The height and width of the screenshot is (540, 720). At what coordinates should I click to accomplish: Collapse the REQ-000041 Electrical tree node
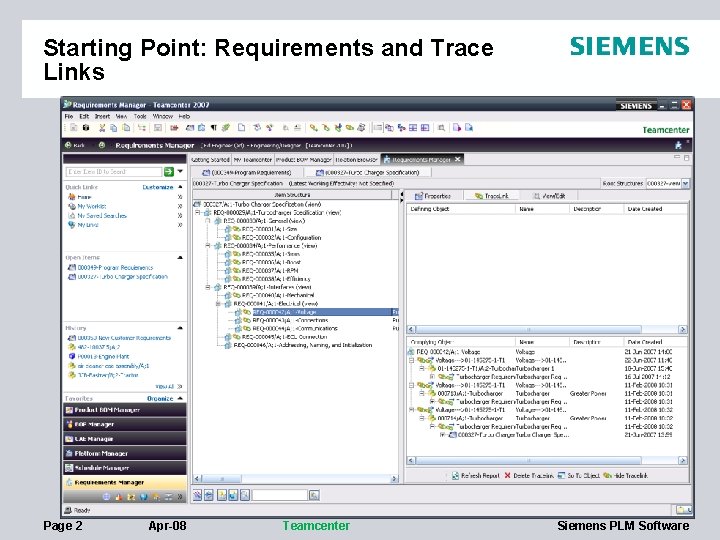point(218,304)
